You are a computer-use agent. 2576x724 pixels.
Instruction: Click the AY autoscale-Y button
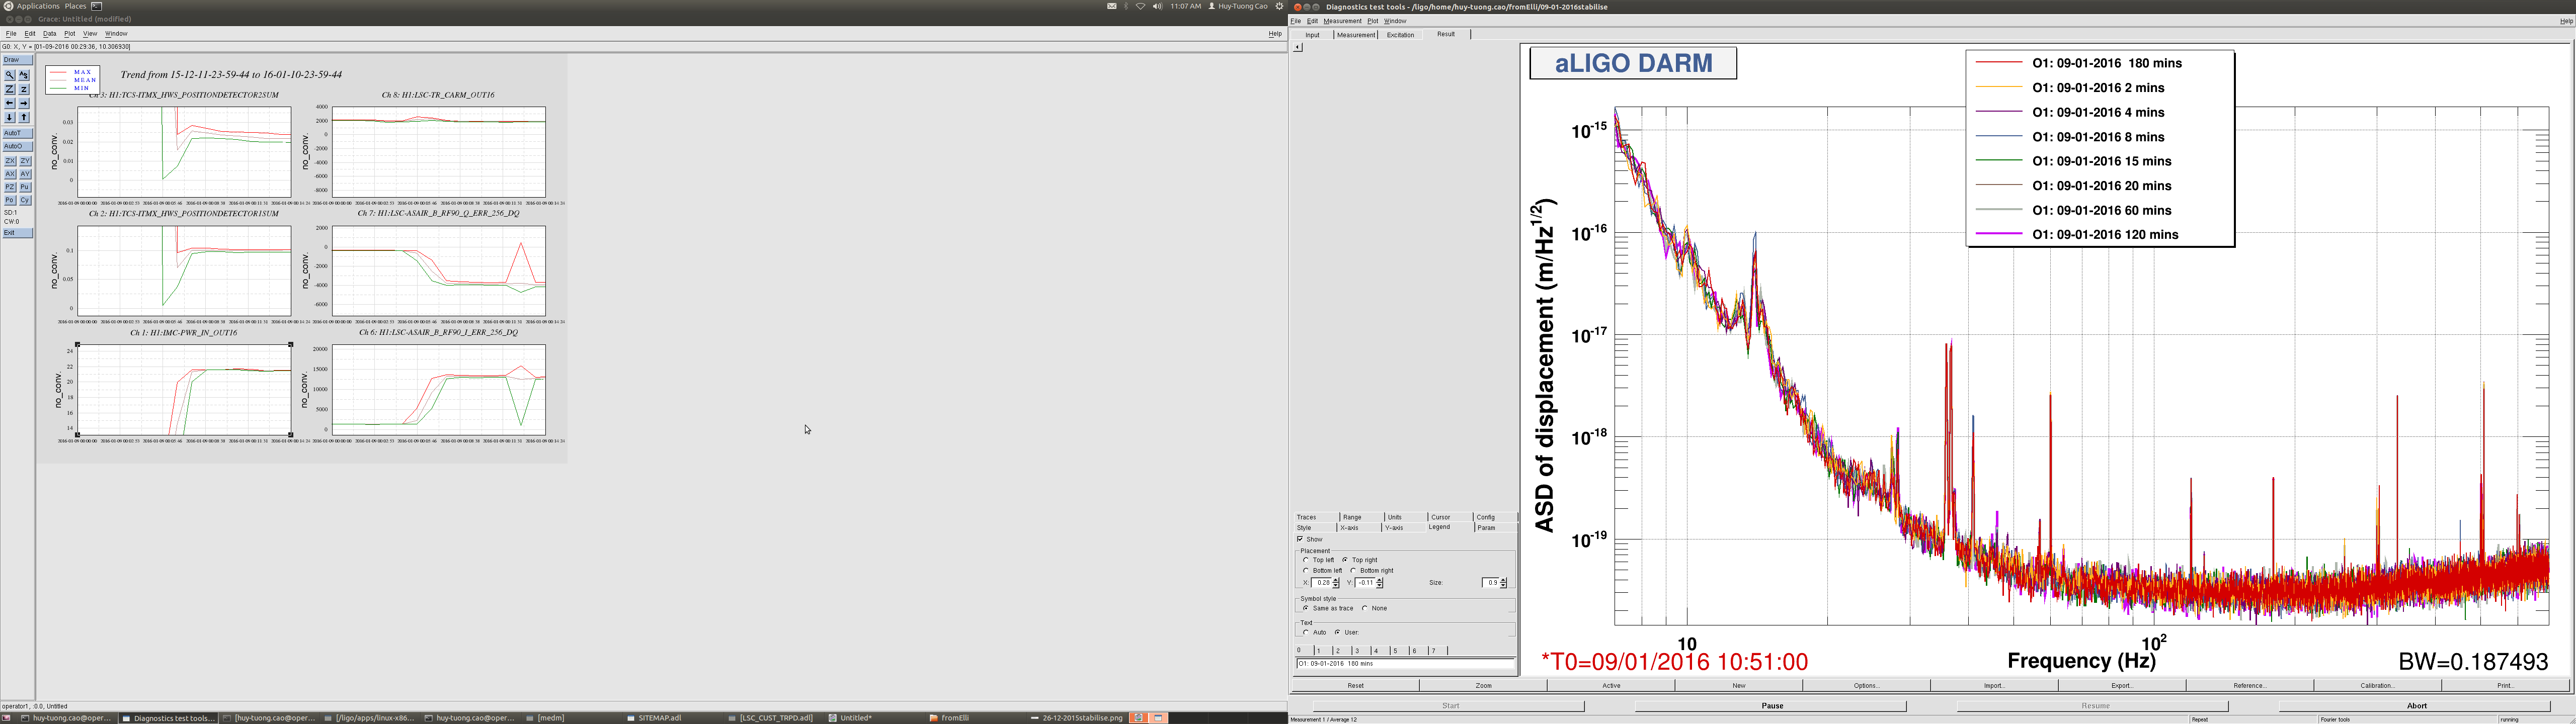click(25, 174)
